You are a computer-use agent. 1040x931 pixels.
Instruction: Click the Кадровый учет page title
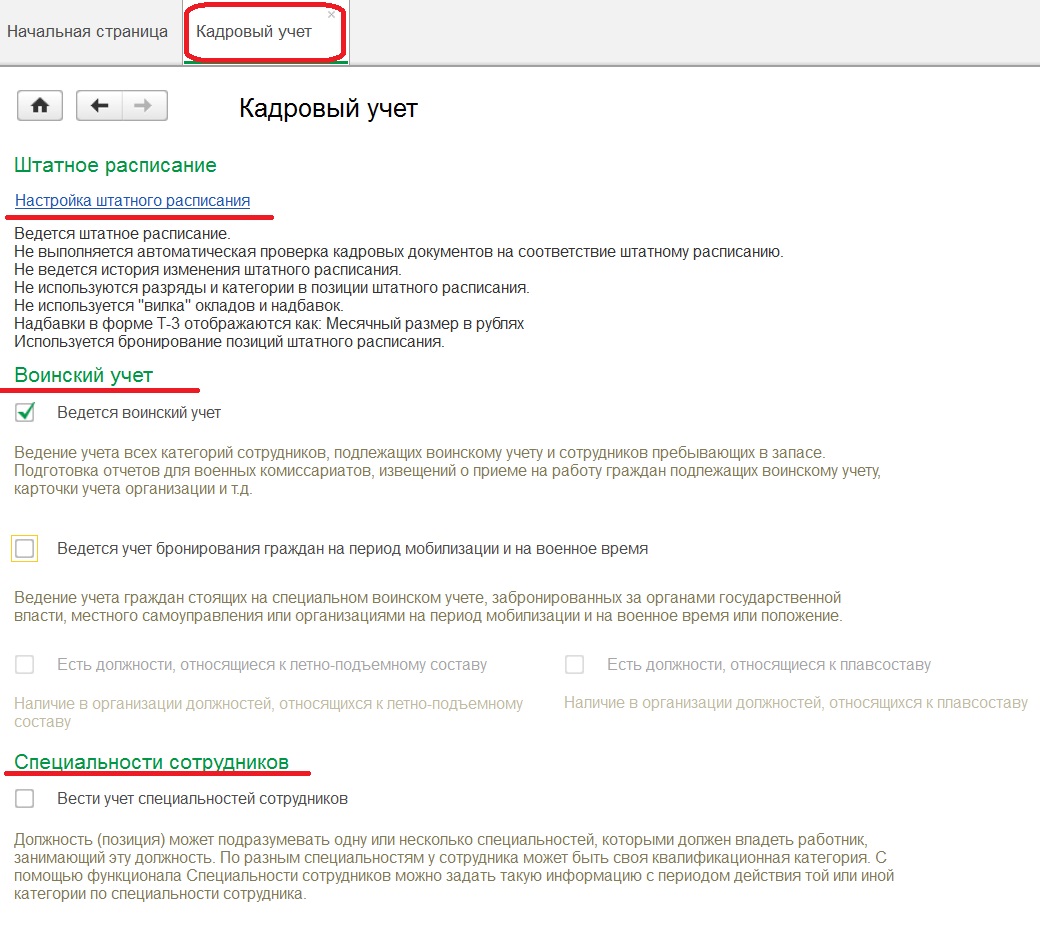point(328,108)
